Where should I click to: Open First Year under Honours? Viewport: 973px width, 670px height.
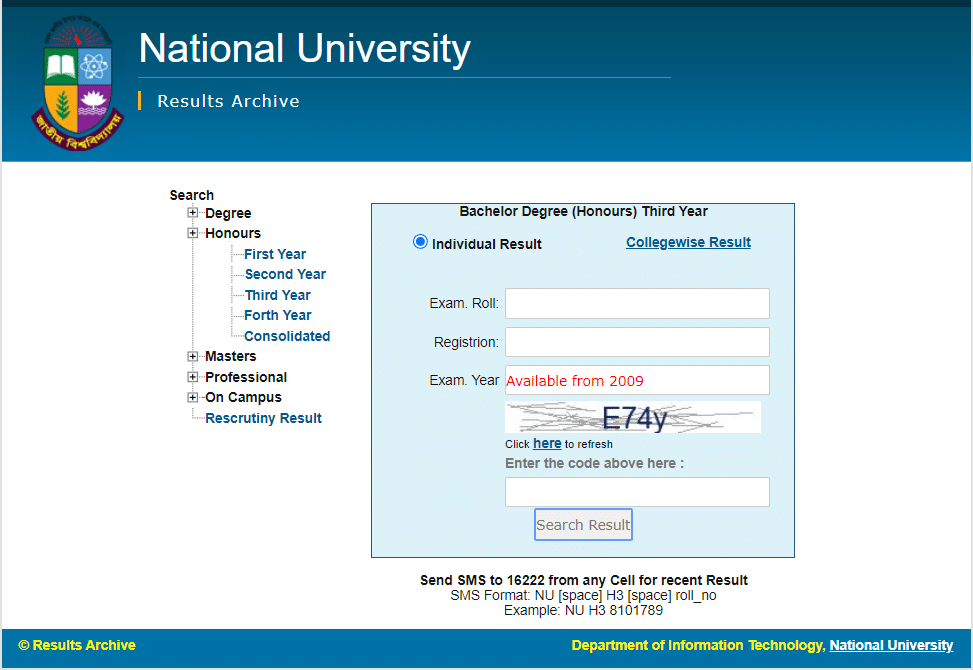tap(275, 254)
